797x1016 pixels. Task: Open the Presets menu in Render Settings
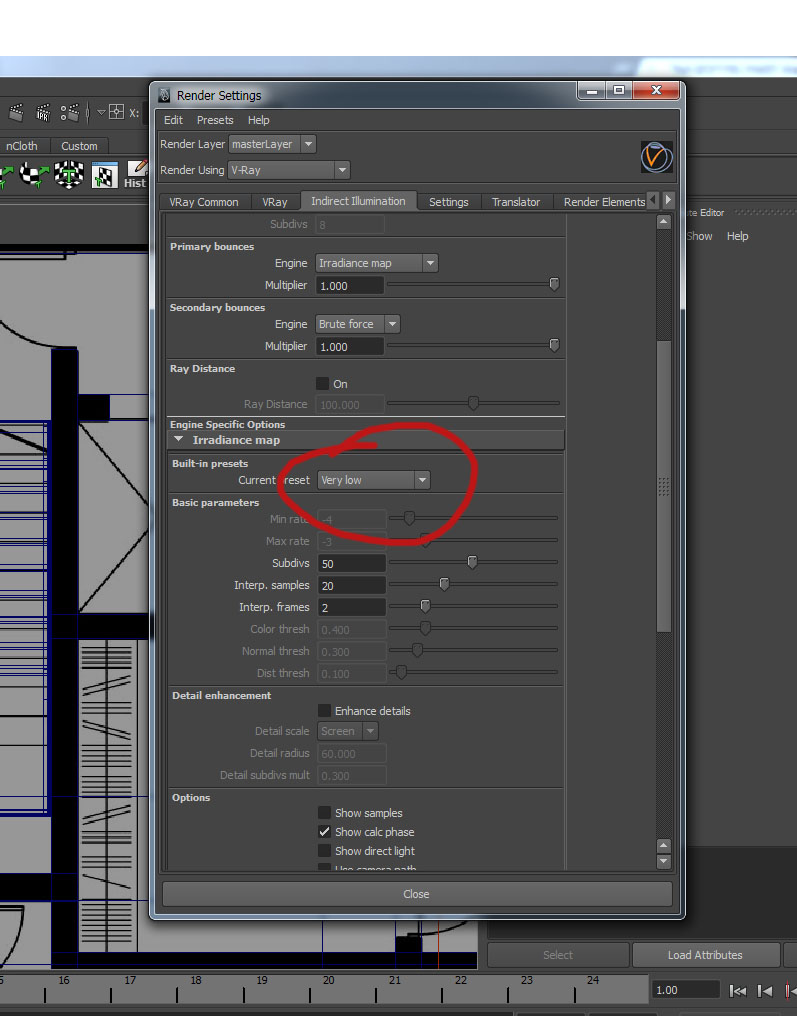[x=215, y=120]
